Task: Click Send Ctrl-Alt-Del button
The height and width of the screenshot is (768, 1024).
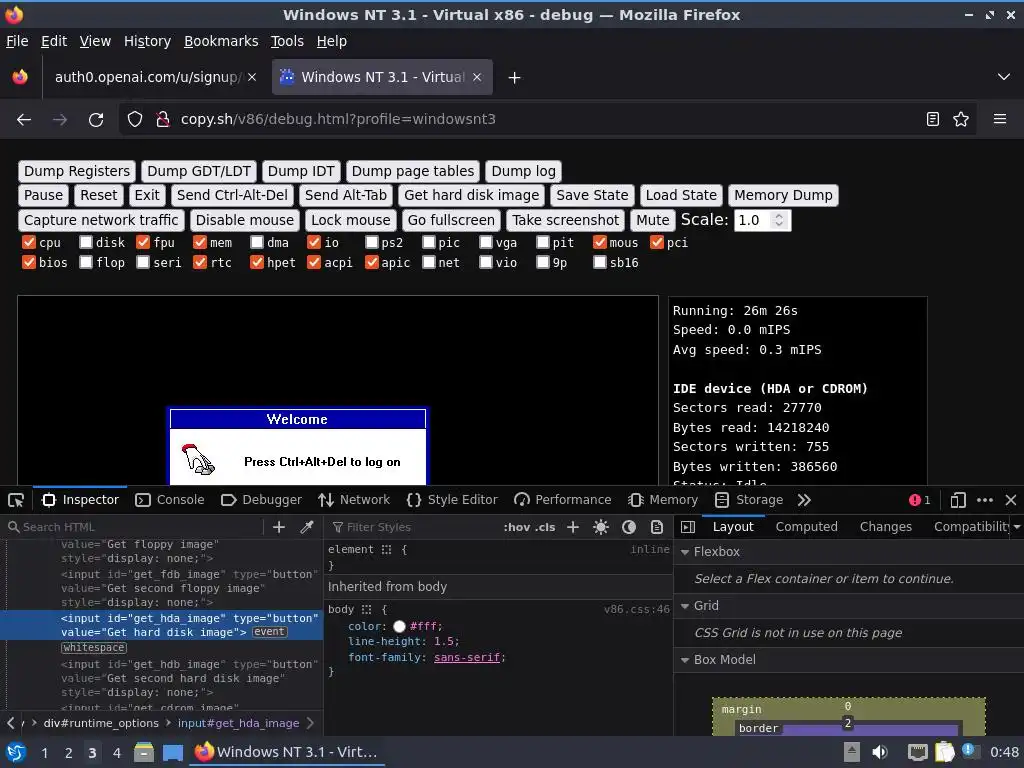Action: pos(232,195)
